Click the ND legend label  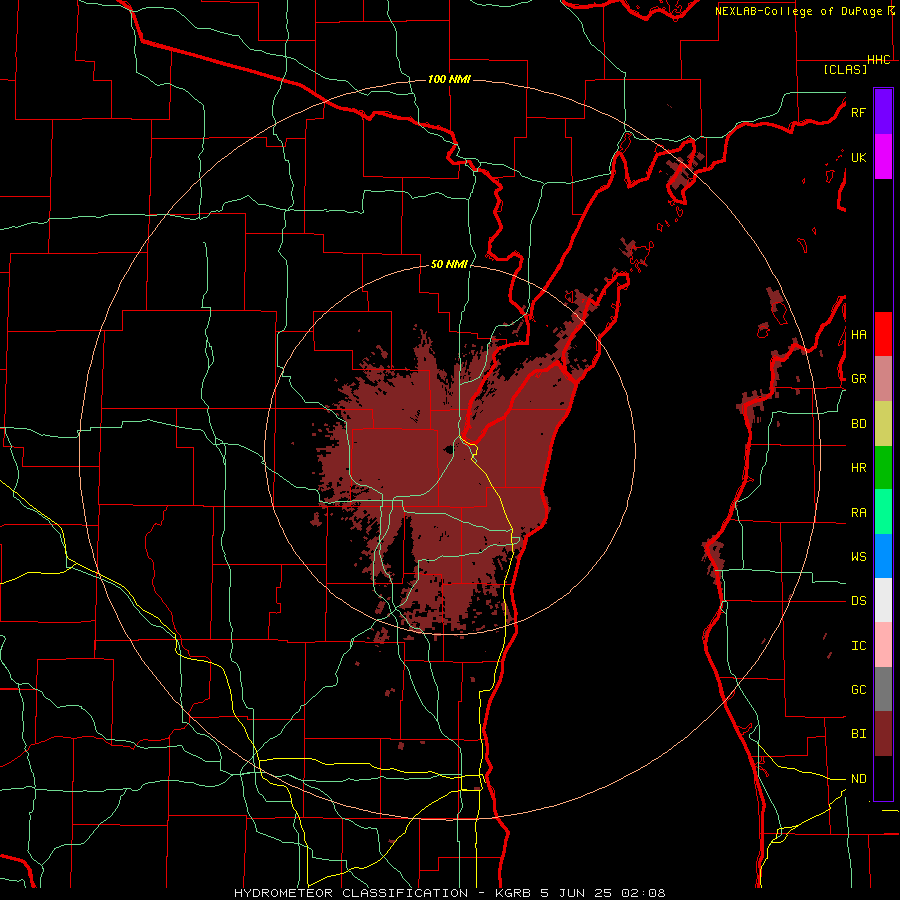(x=858, y=779)
